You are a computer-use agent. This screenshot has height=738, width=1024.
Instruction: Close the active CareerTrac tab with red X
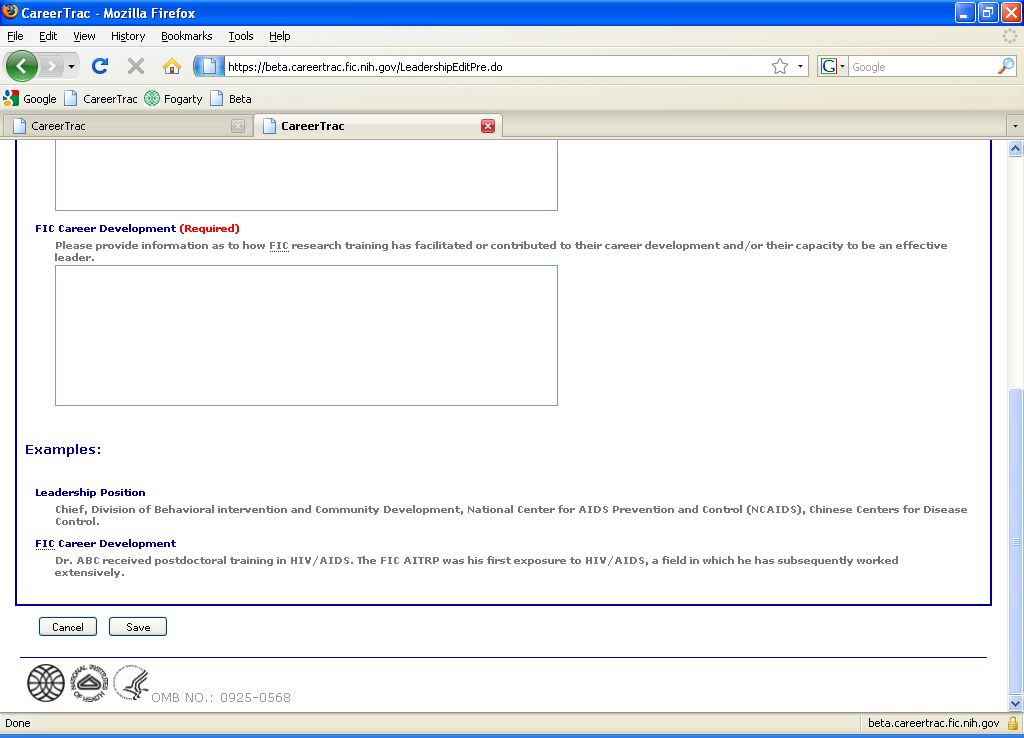488,126
